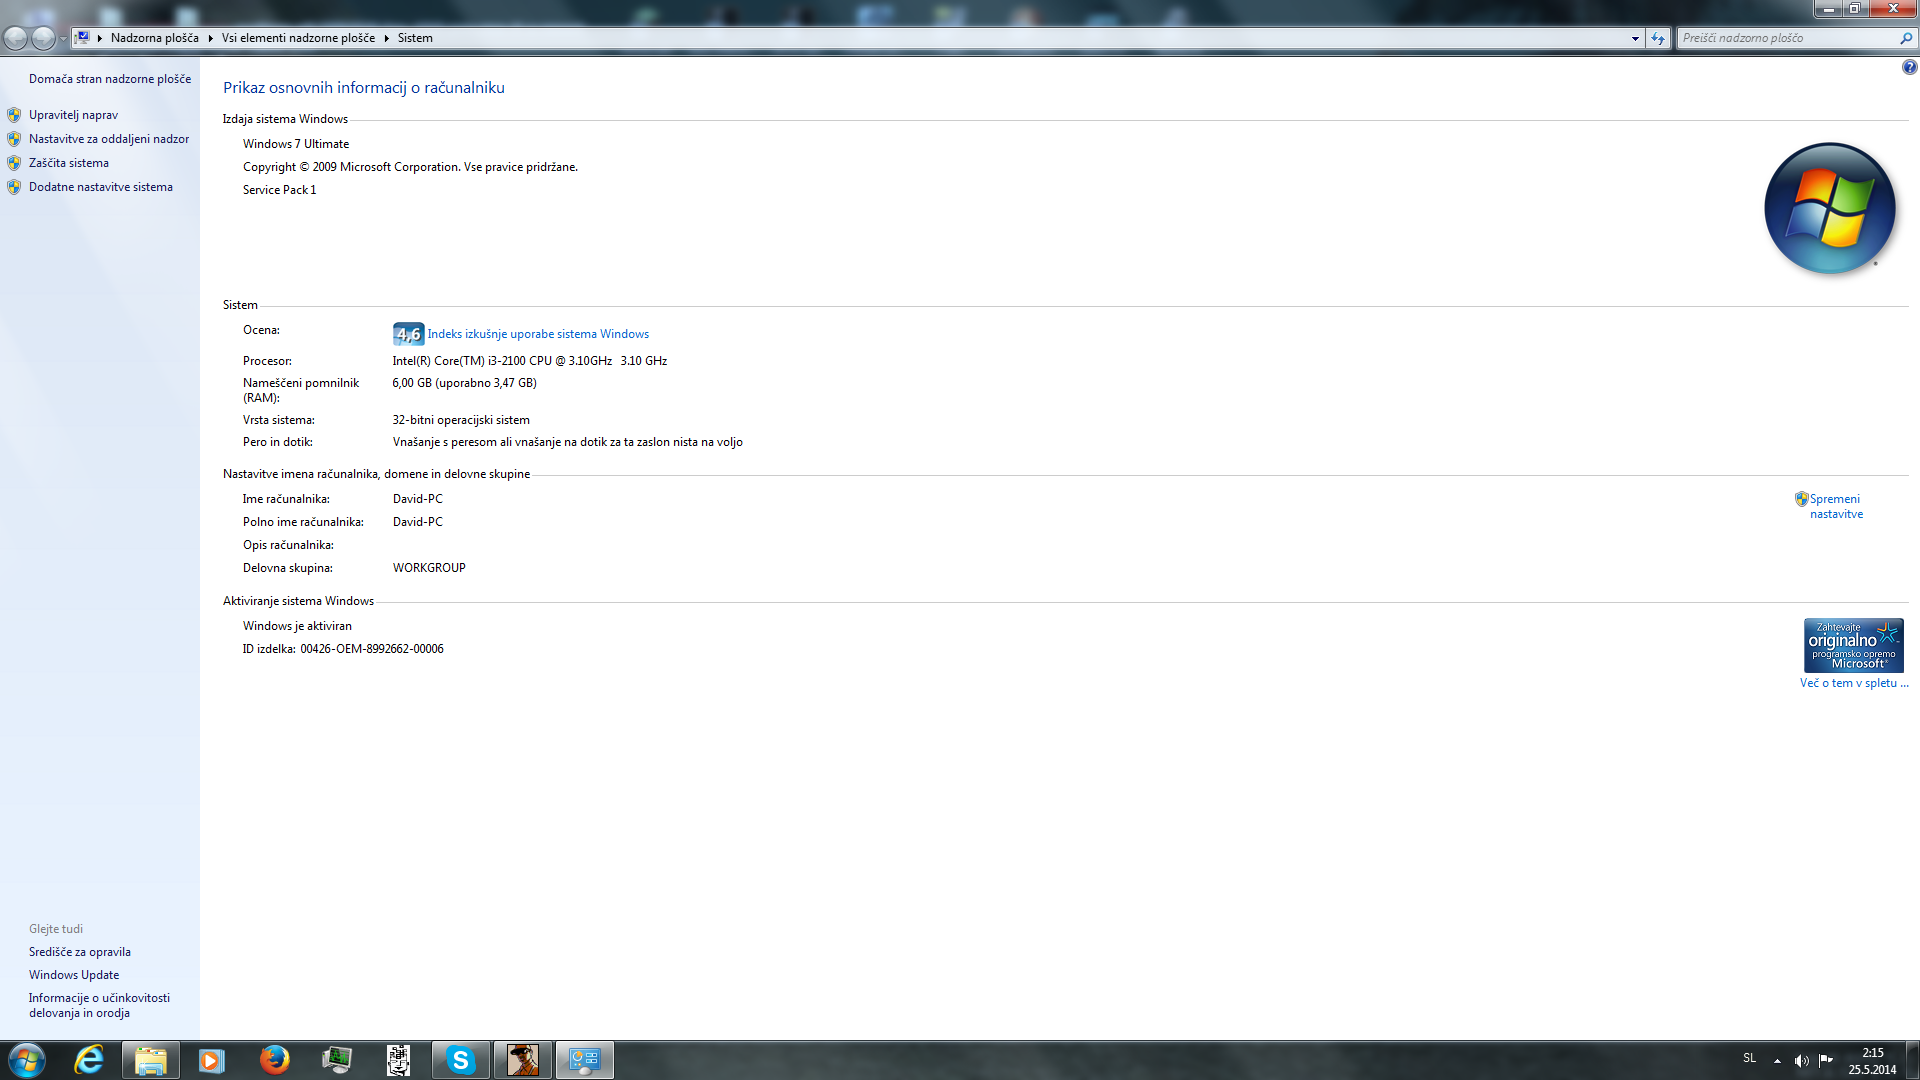Click the volume speaker tray icon
This screenshot has width=1920, height=1080.
[x=1801, y=1061]
